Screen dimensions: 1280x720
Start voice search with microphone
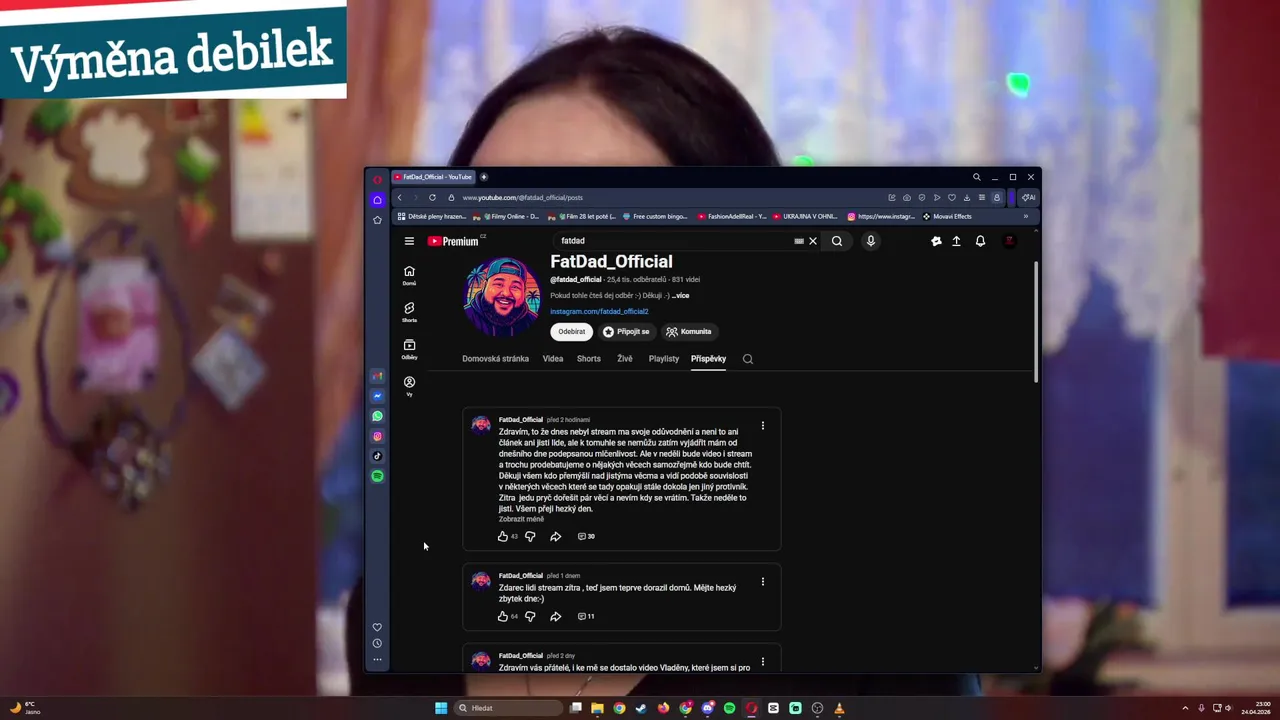tap(871, 241)
